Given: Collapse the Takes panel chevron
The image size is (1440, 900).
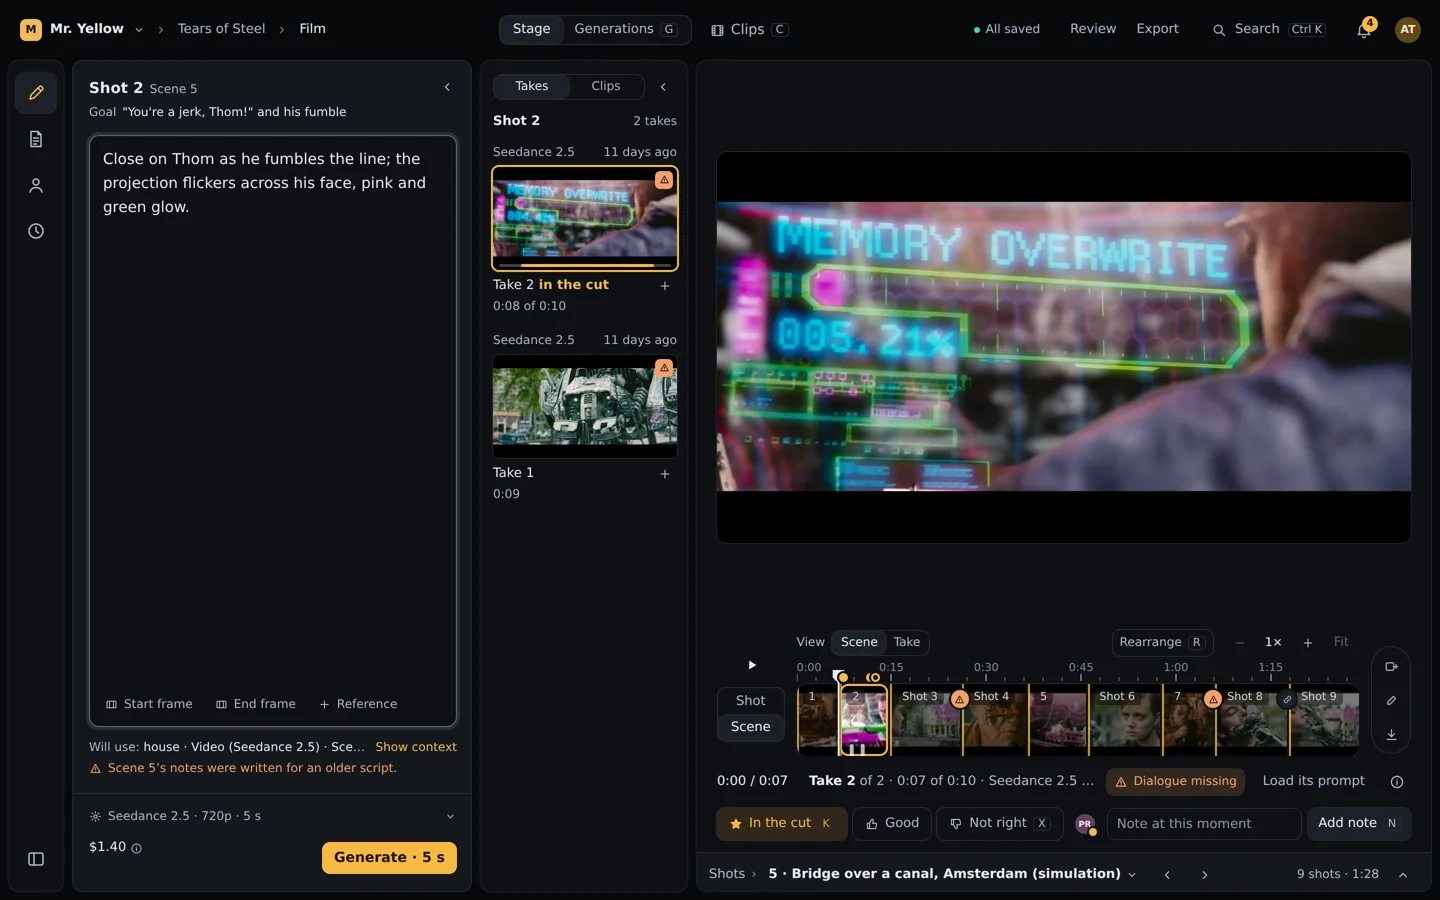Looking at the screenshot, I should 663,87.
